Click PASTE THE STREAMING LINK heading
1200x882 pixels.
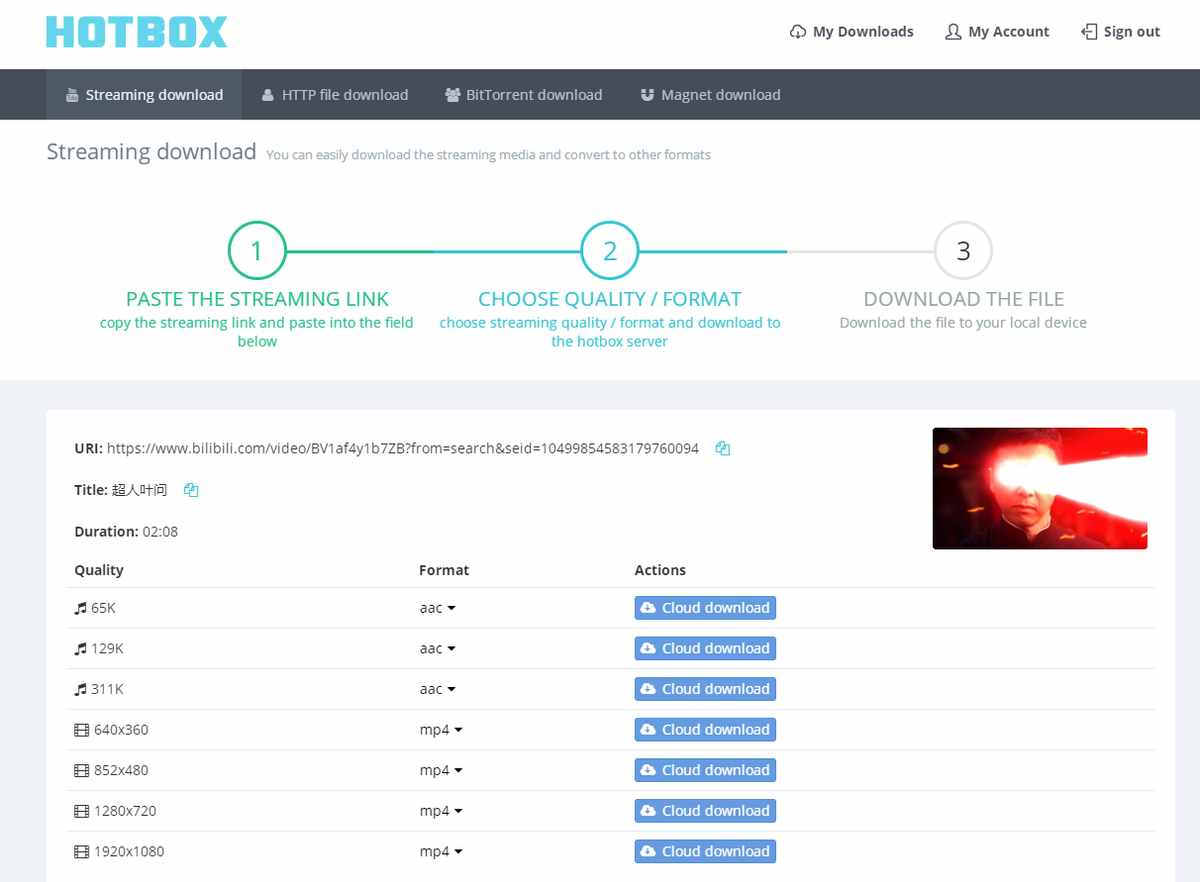pyautogui.click(x=257, y=299)
